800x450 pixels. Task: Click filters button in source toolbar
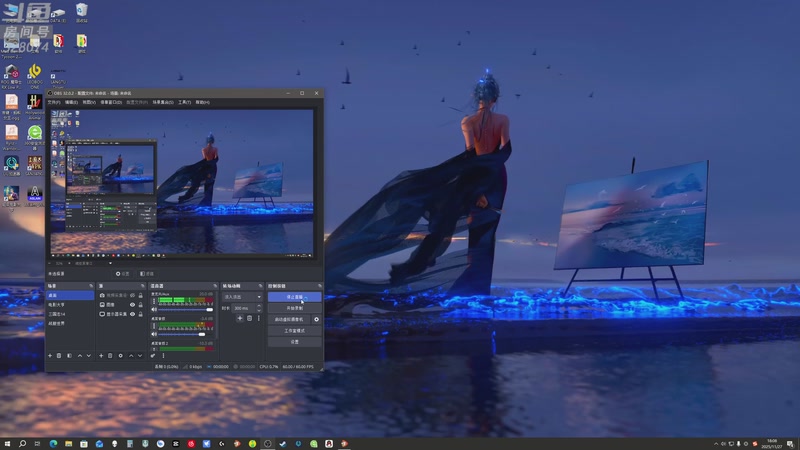[x=147, y=274]
